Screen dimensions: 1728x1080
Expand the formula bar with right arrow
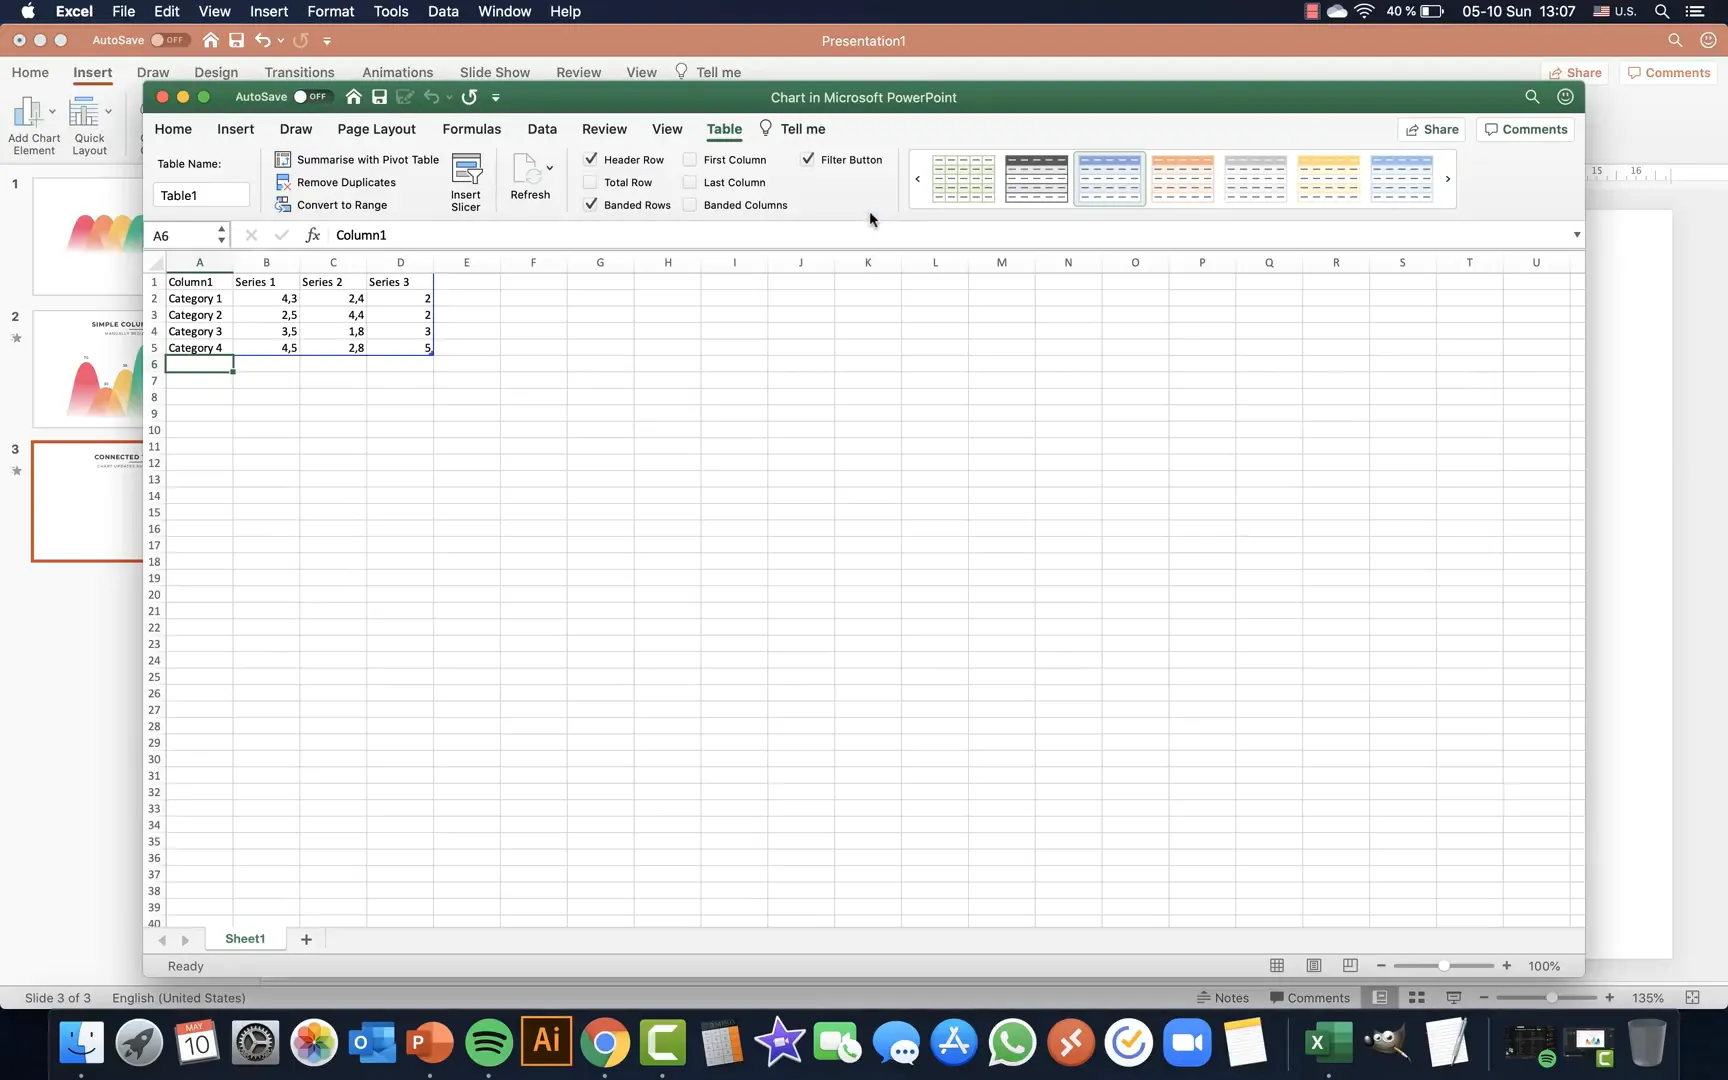[1577, 235]
